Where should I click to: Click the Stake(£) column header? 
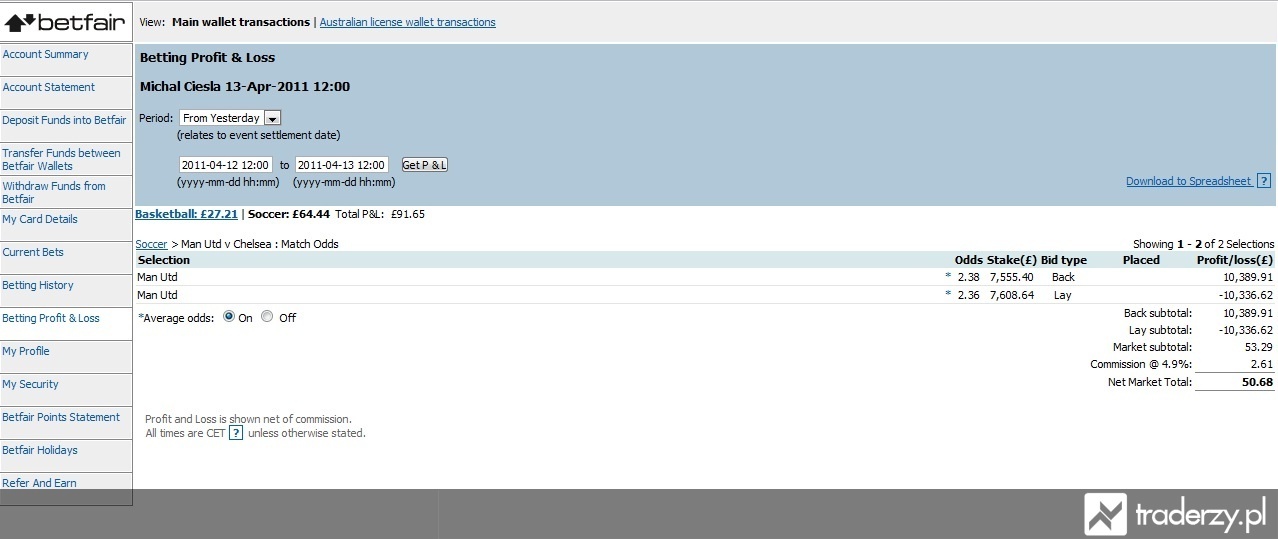point(1011,260)
